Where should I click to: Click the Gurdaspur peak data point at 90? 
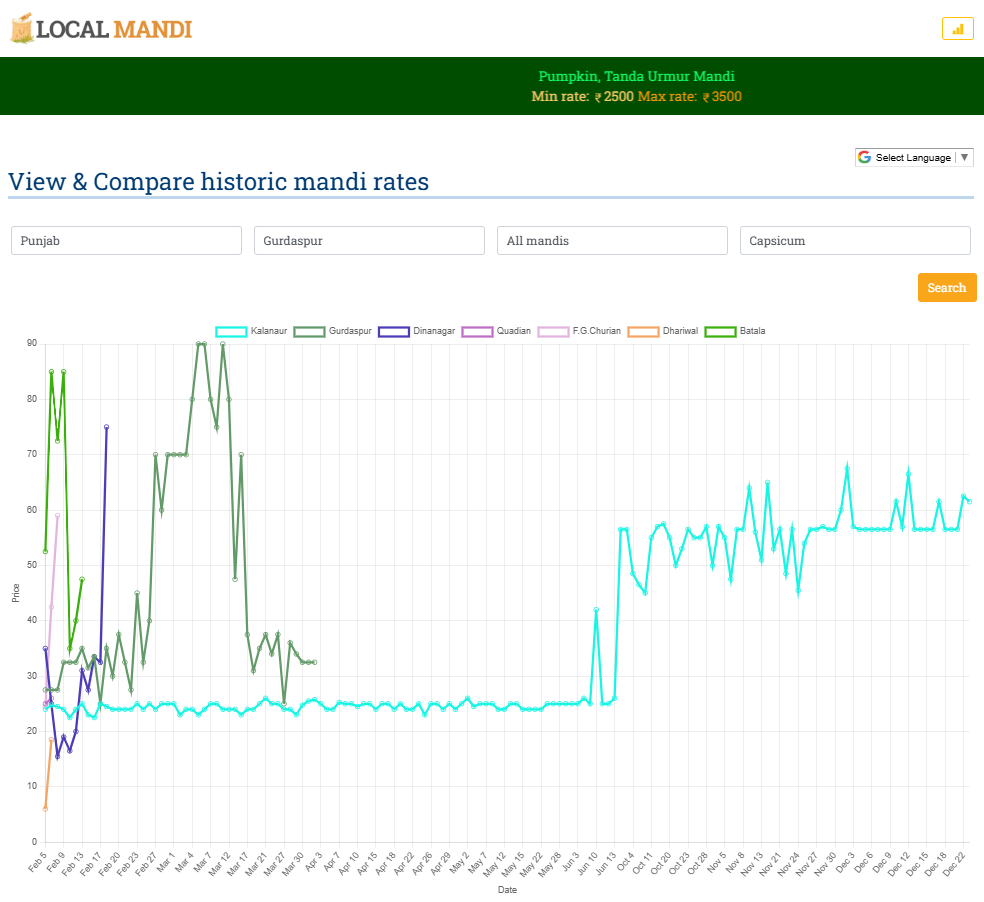[x=199, y=344]
